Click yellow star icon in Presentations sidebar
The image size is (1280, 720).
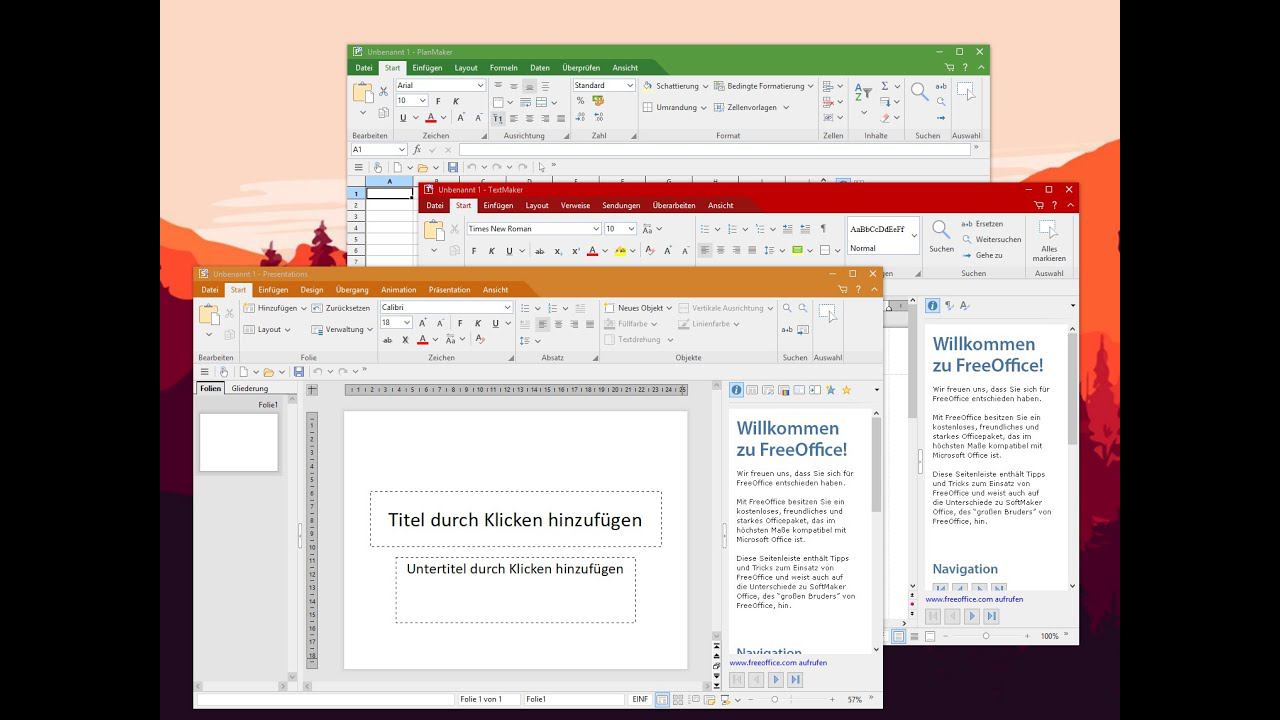pyautogui.click(x=846, y=390)
